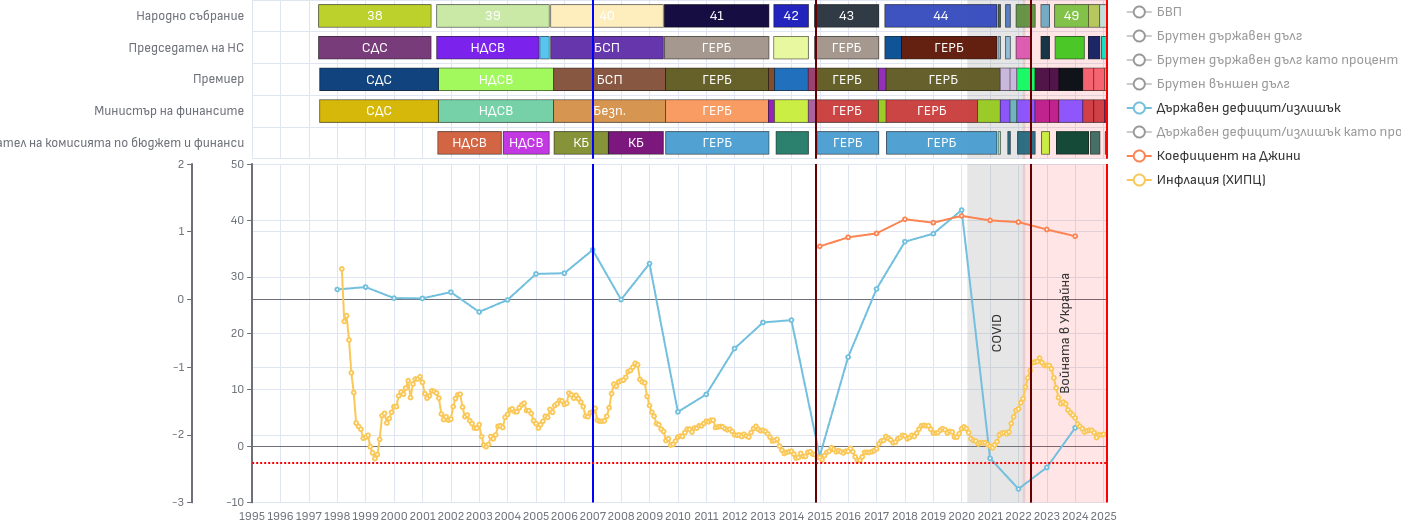Hide the Държавен дефицит/излишък series

(1234, 108)
